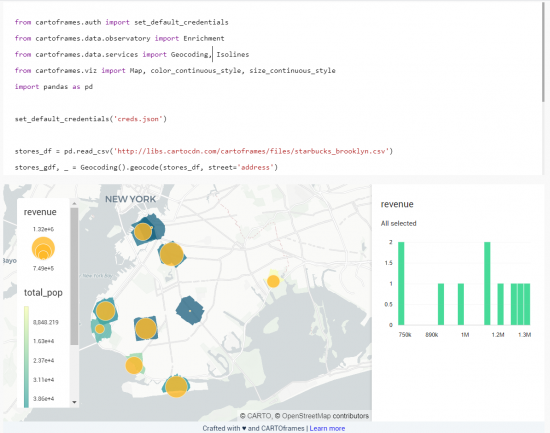Click the legend panel vertical scrollbar thumb

(74, 277)
